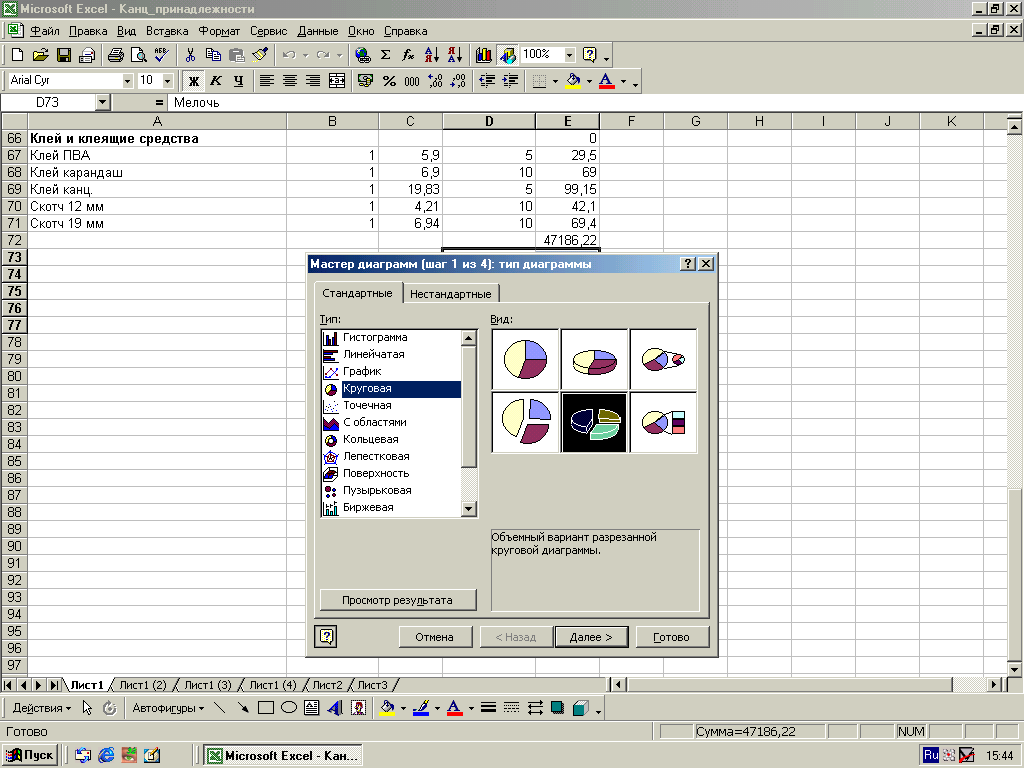This screenshot has width=1024, height=768.
Task: Click the Save diskette icon
Action: tap(63, 55)
